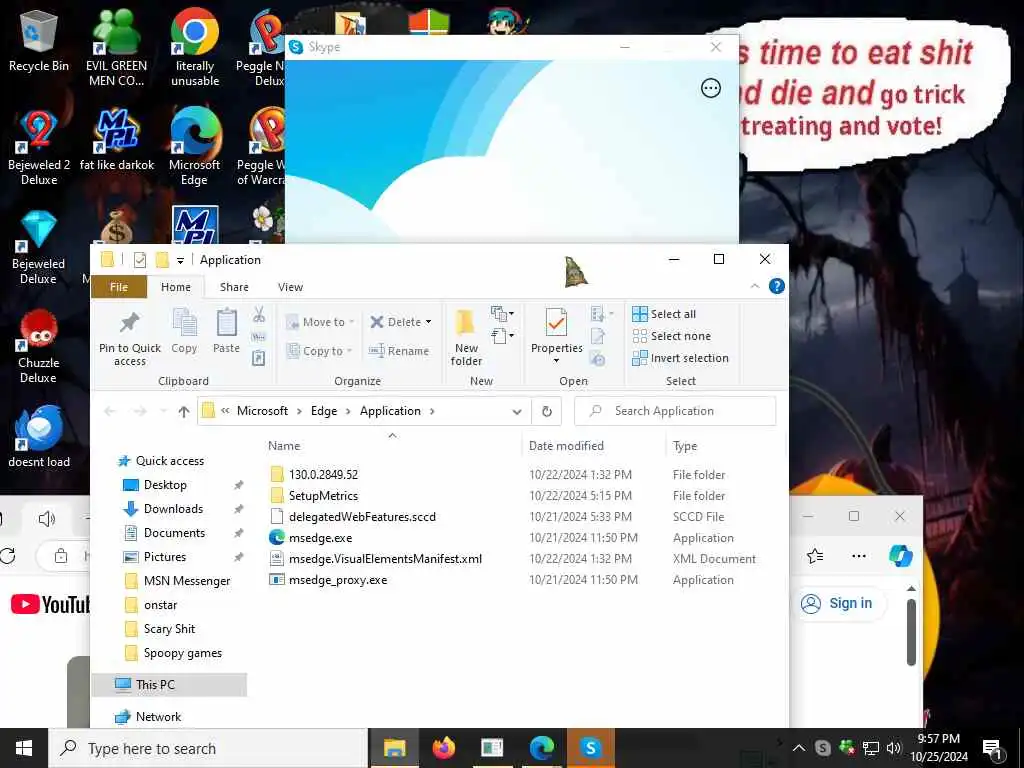Click Copilot icon in Edge window
Screen dimensions: 1024x768
point(901,556)
